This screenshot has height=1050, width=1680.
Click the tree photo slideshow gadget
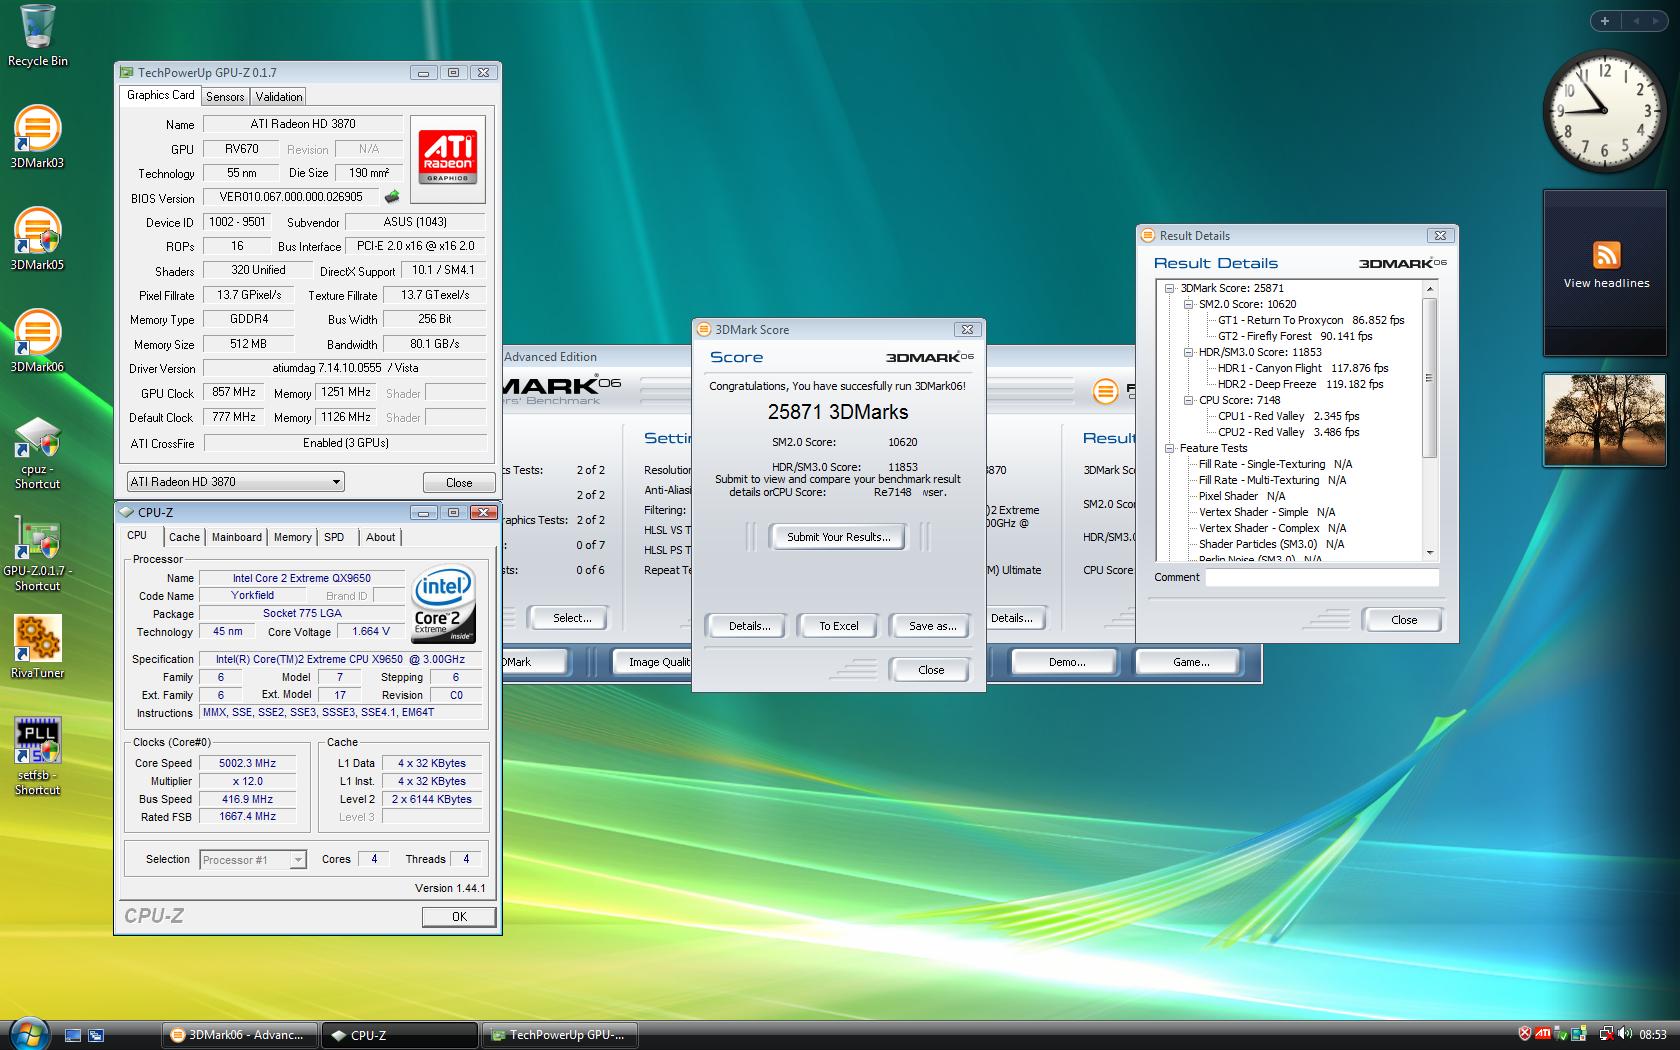click(1606, 420)
